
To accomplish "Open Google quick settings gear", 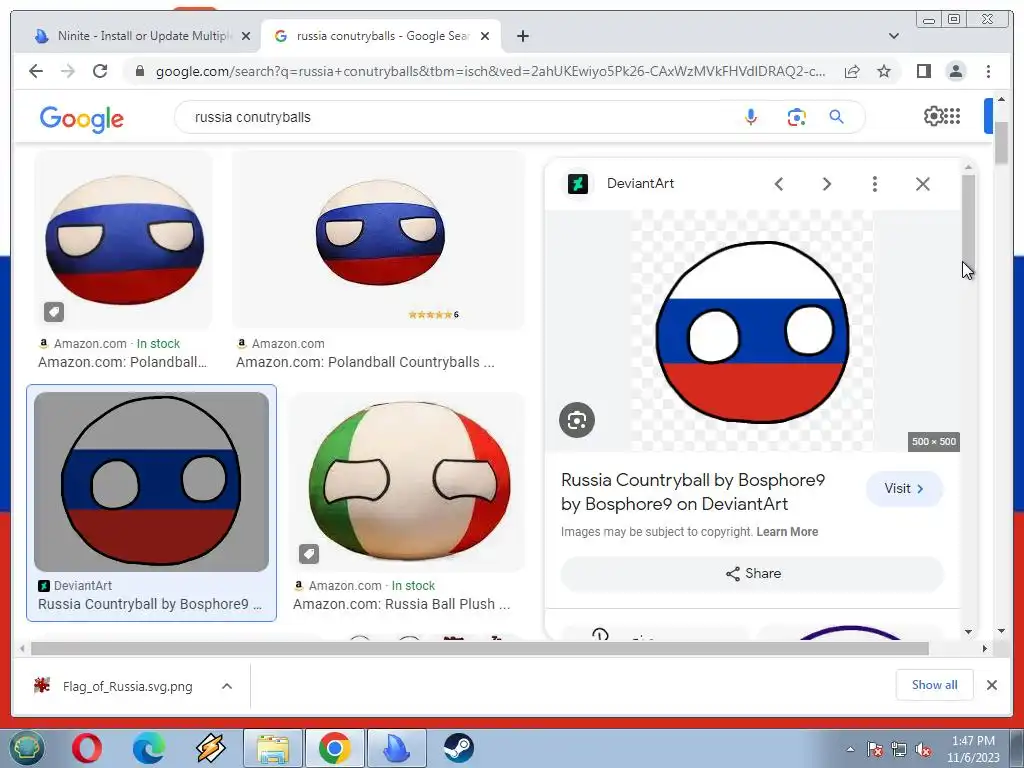I will tap(933, 116).
